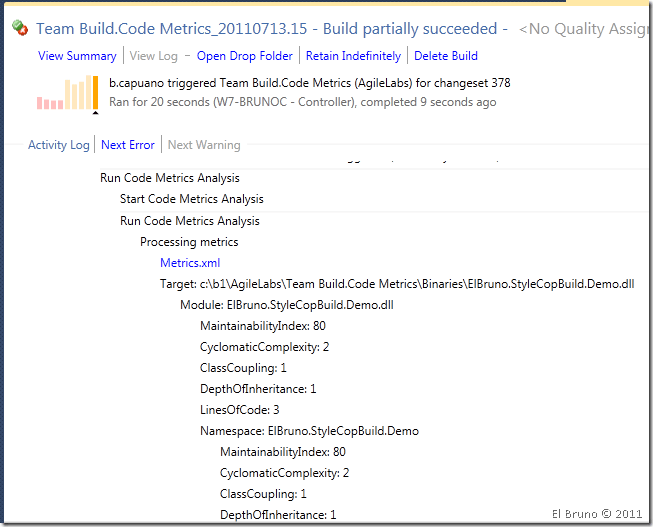The height and width of the screenshot is (527, 653).
Task: Open Drop Folder for this build
Action: point(245,56)
